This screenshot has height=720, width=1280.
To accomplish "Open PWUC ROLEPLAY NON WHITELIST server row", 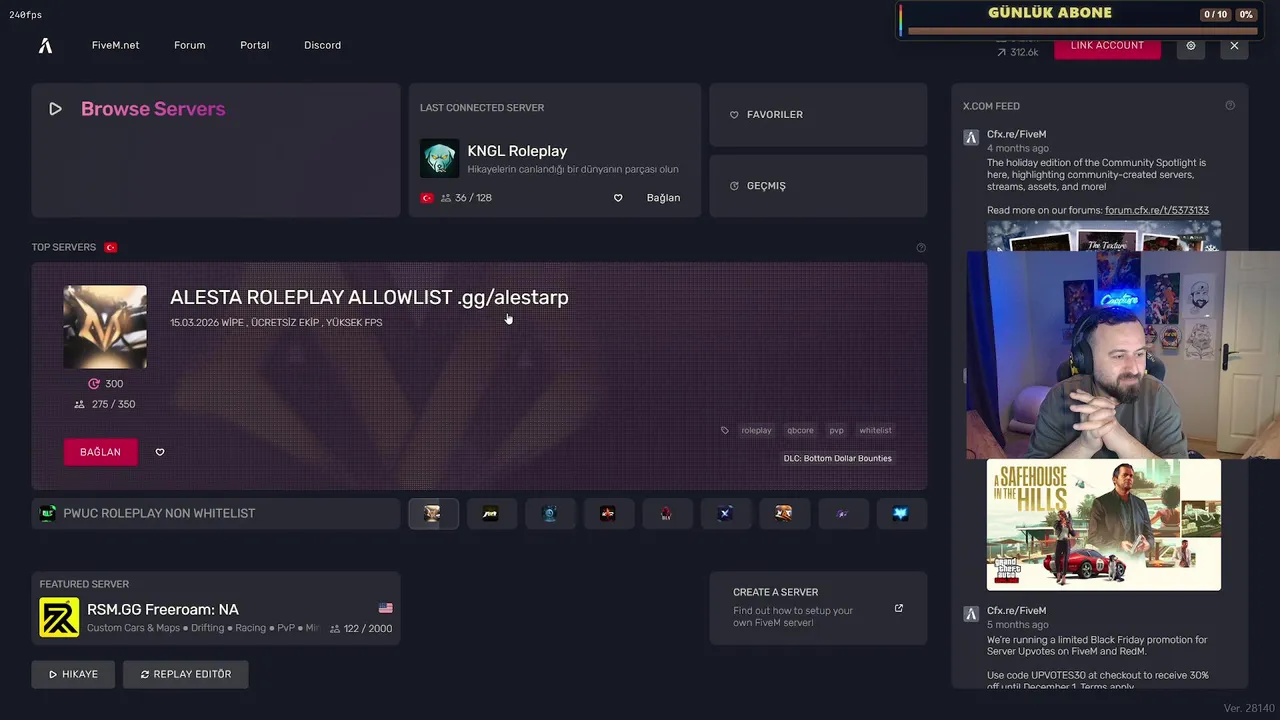I will click(x=216, y=514).
